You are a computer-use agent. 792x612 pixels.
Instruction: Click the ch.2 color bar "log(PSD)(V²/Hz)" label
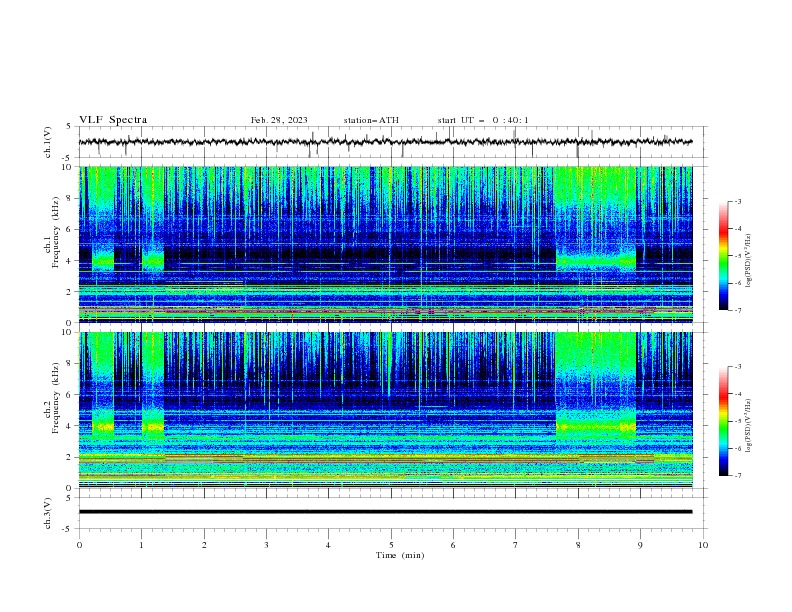(x=749, y=426)
